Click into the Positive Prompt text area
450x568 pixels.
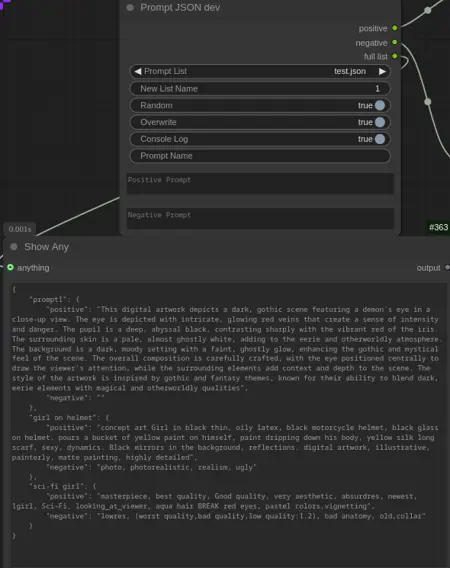(x=260, y=183)
